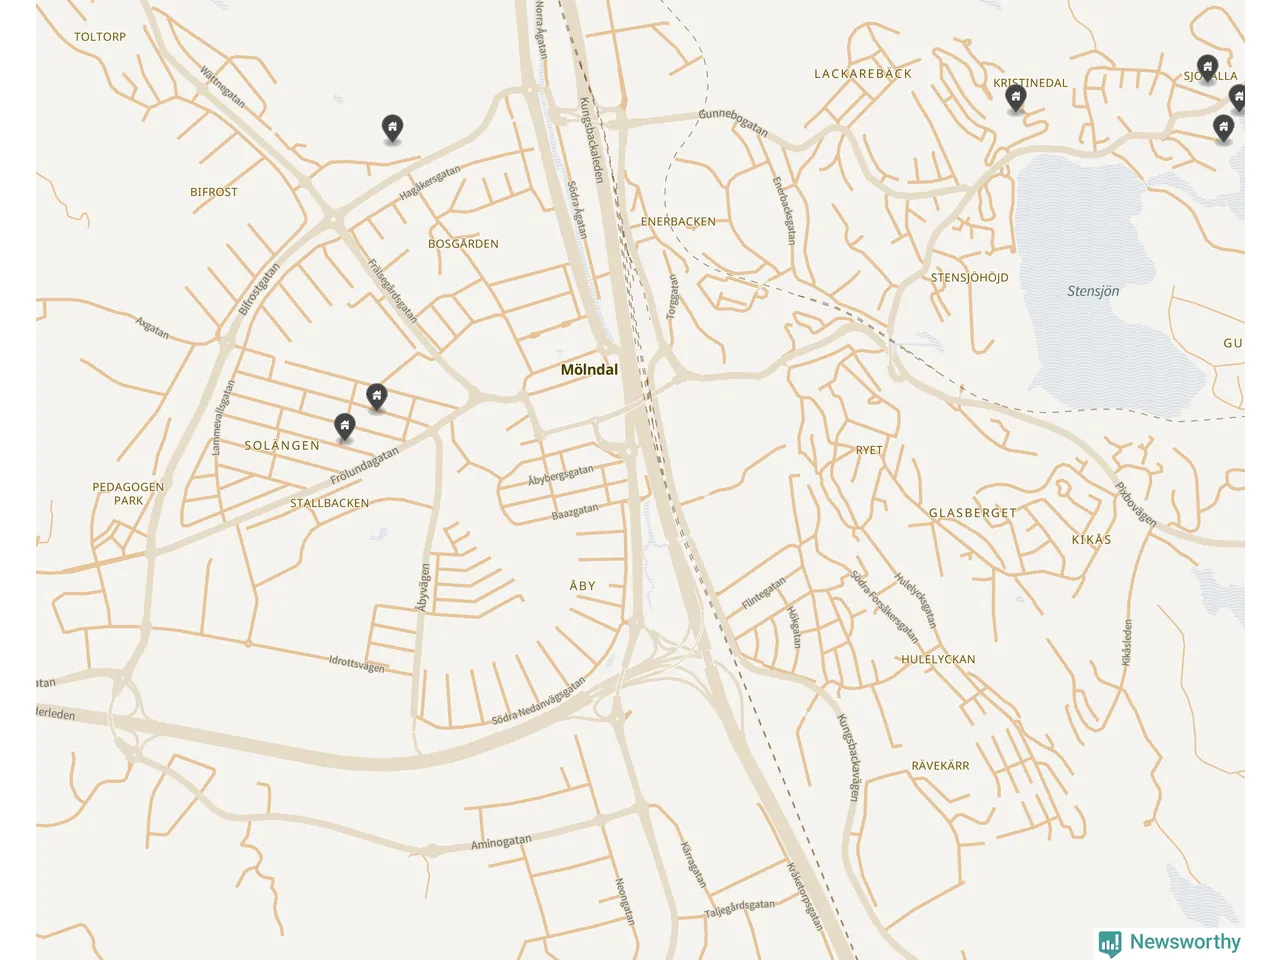1280x960 pixels.
Task: Select the house marker at Kristinedal
Action: click(x=1015, y=98)
